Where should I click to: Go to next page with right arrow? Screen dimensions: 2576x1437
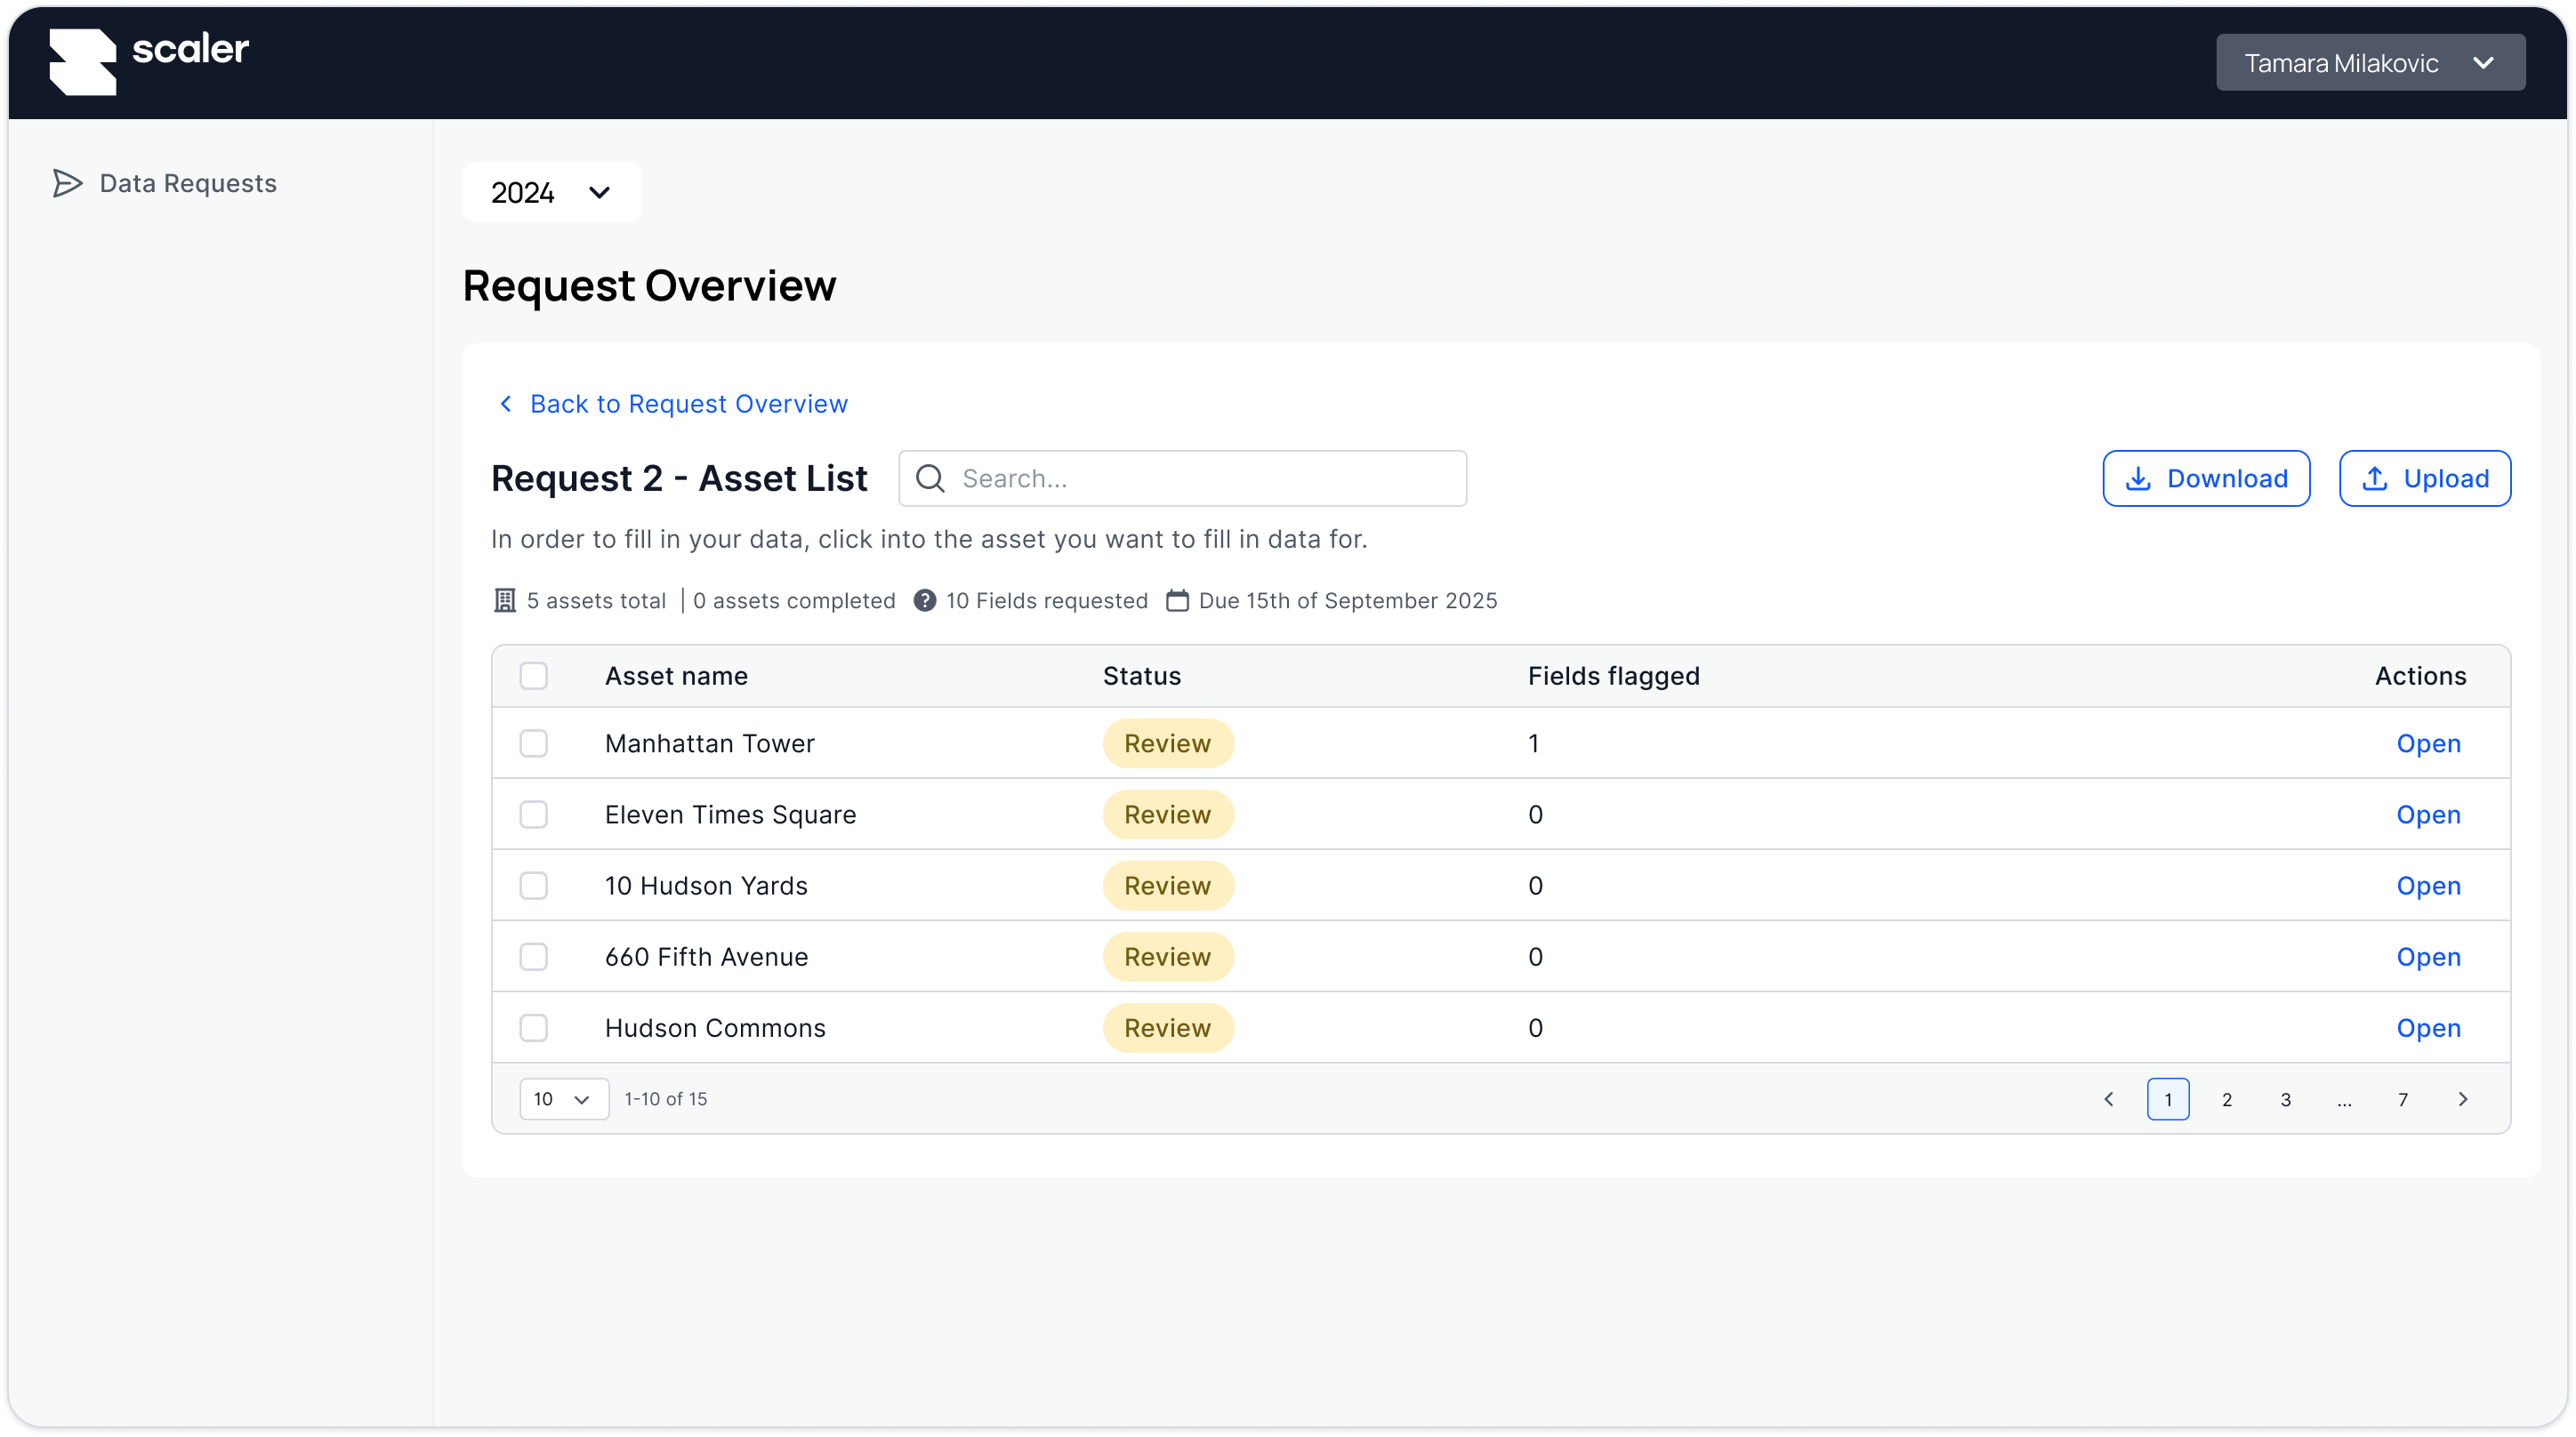2463,1099
